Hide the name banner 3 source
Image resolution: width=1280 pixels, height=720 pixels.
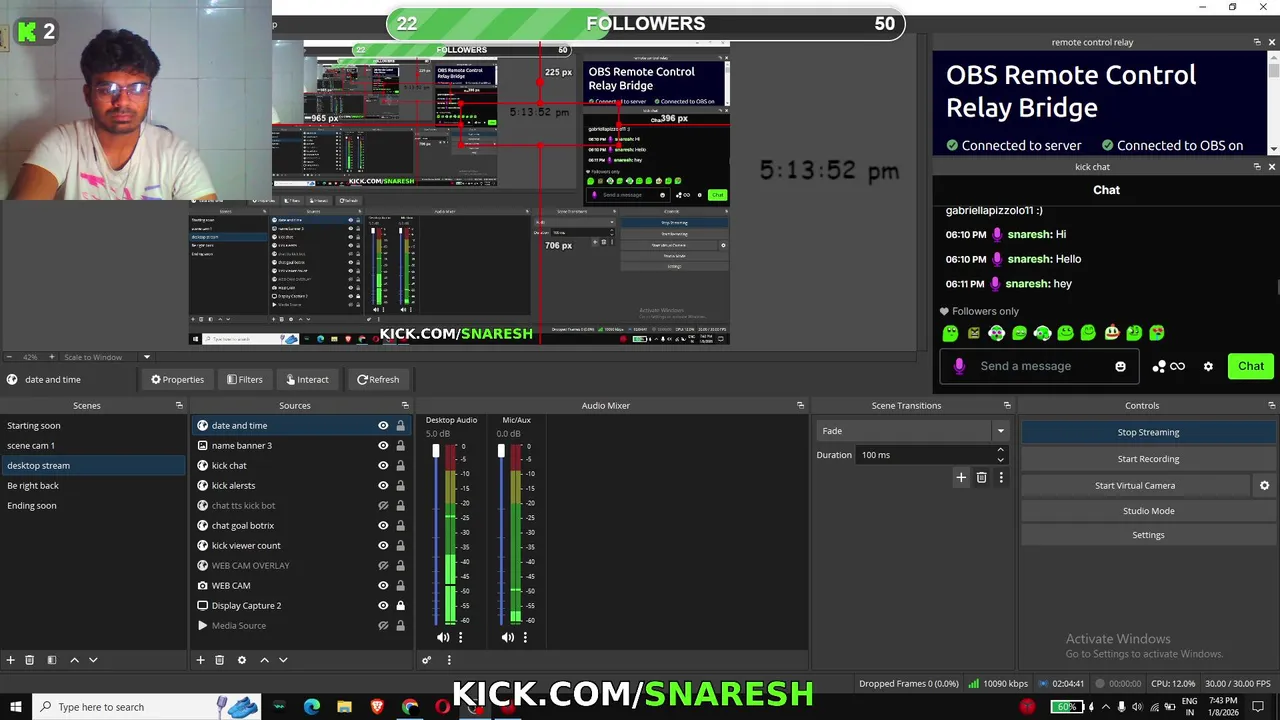tap(383, 445)
